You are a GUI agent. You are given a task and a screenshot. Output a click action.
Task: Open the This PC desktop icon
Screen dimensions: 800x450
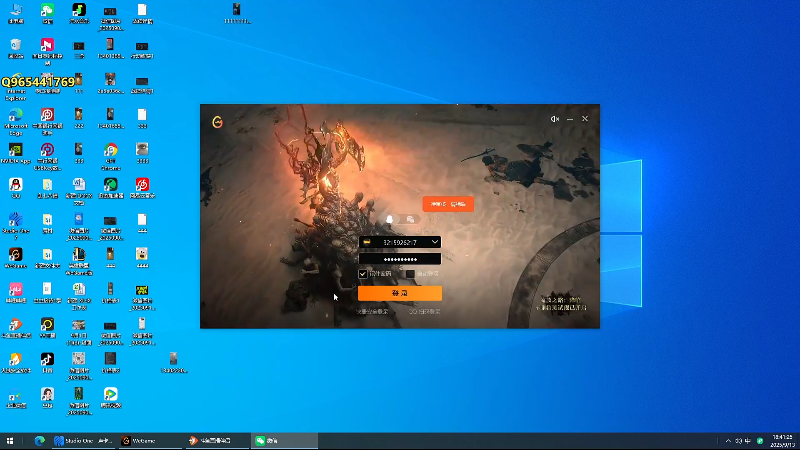pyautogui.click(x=16, y=14)
